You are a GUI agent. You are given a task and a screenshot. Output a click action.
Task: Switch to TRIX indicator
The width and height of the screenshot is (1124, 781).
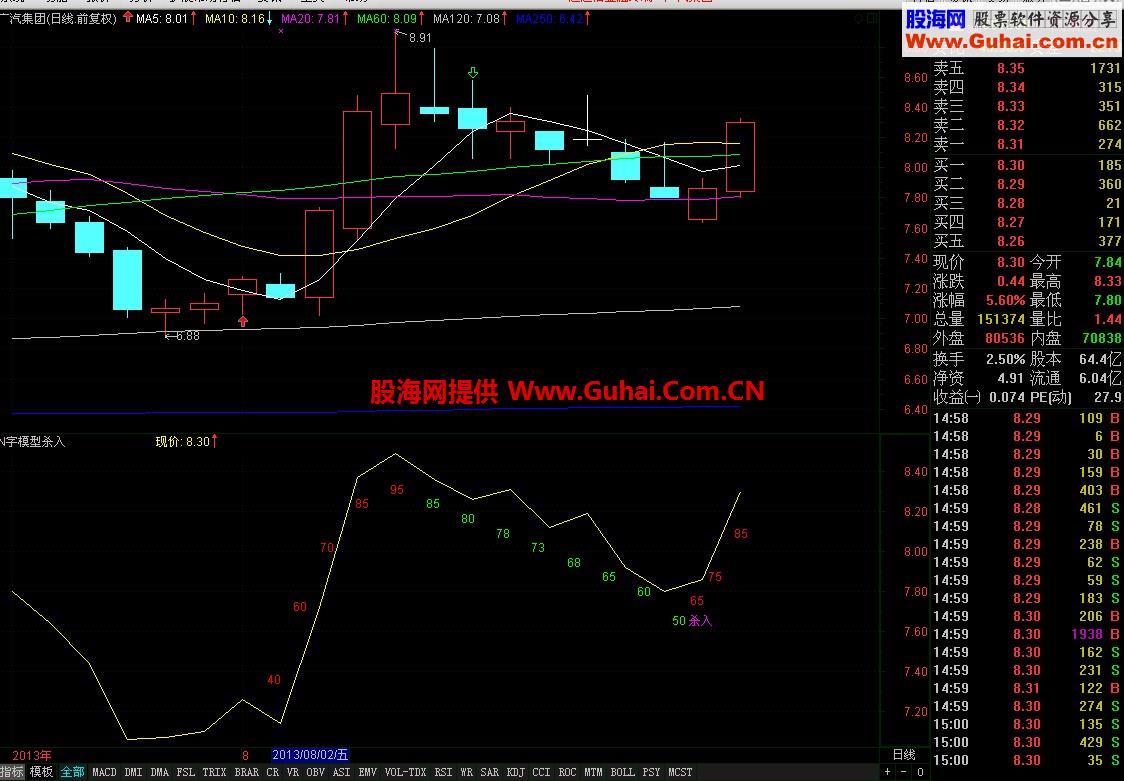tap(214, 772)
